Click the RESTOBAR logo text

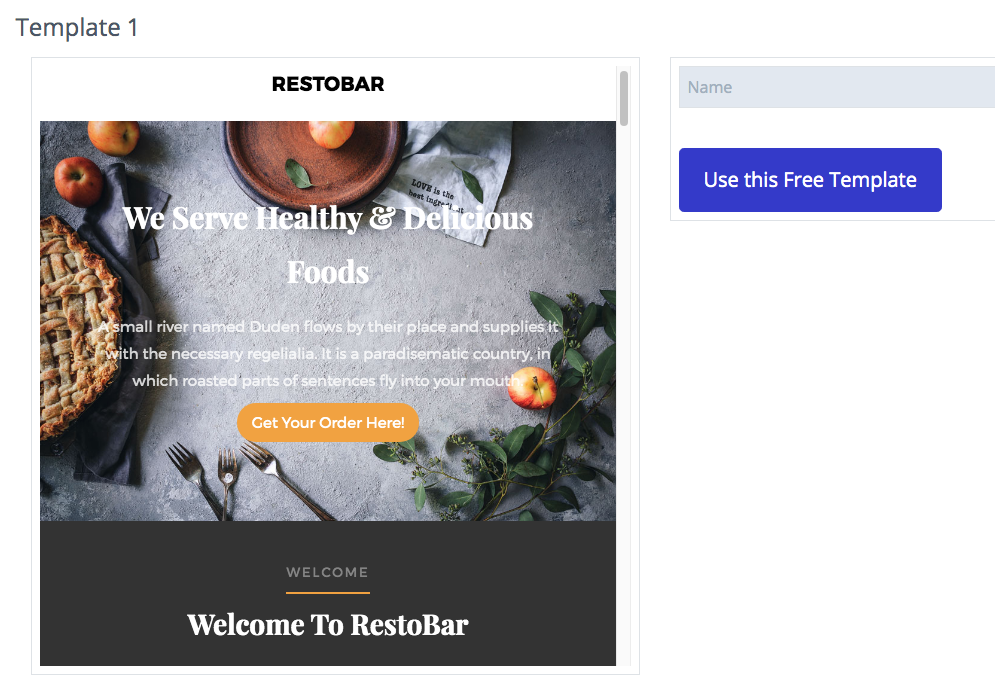click(327, 84)
